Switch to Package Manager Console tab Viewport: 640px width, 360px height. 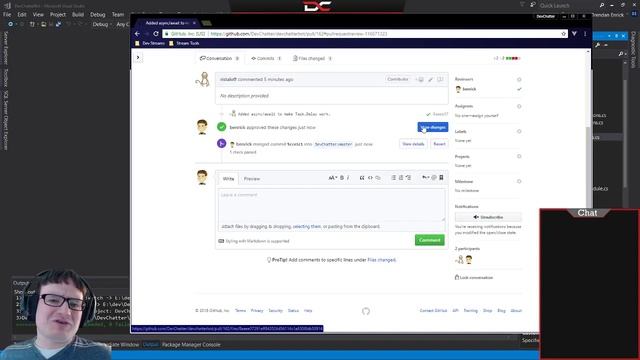click(x=191, y=345)
